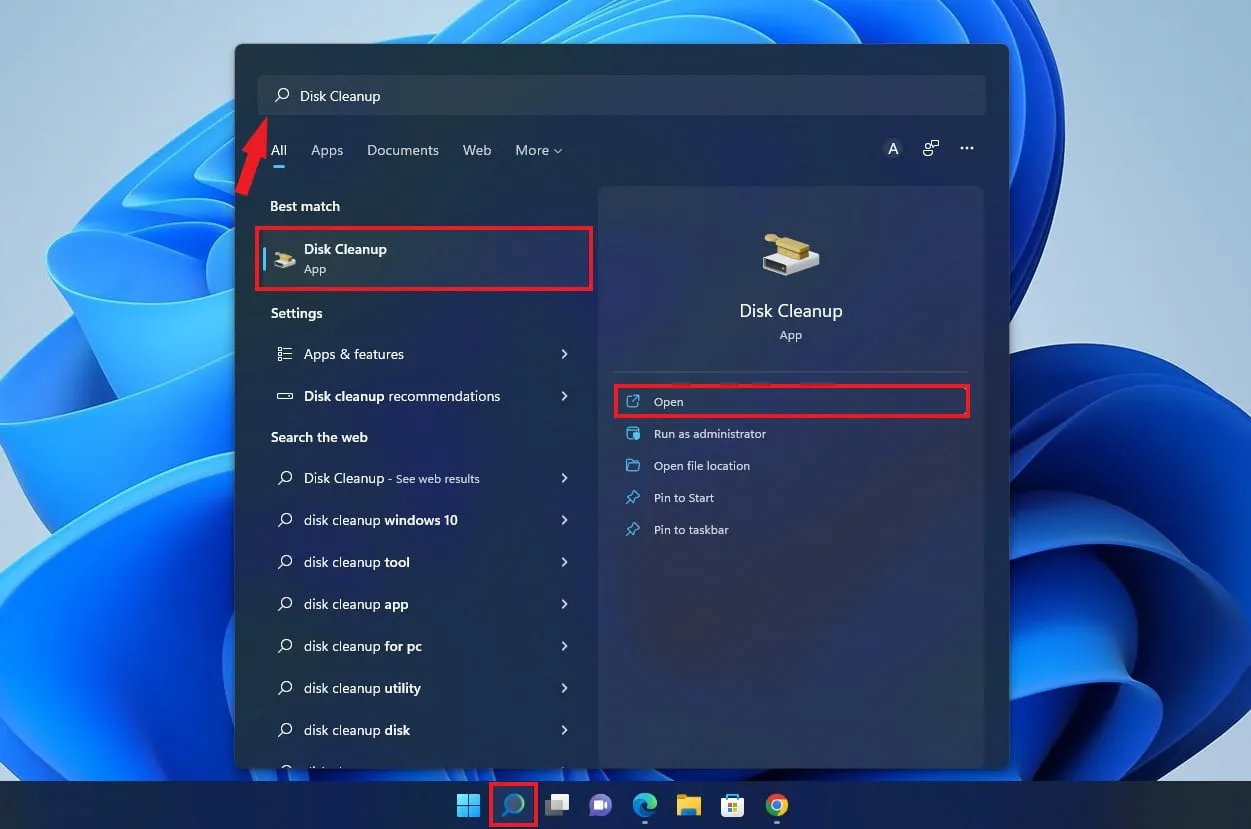The width and height of the screenshot is (1251, 829).
Task: Click the Open icon with arrow
Action: 633,402
